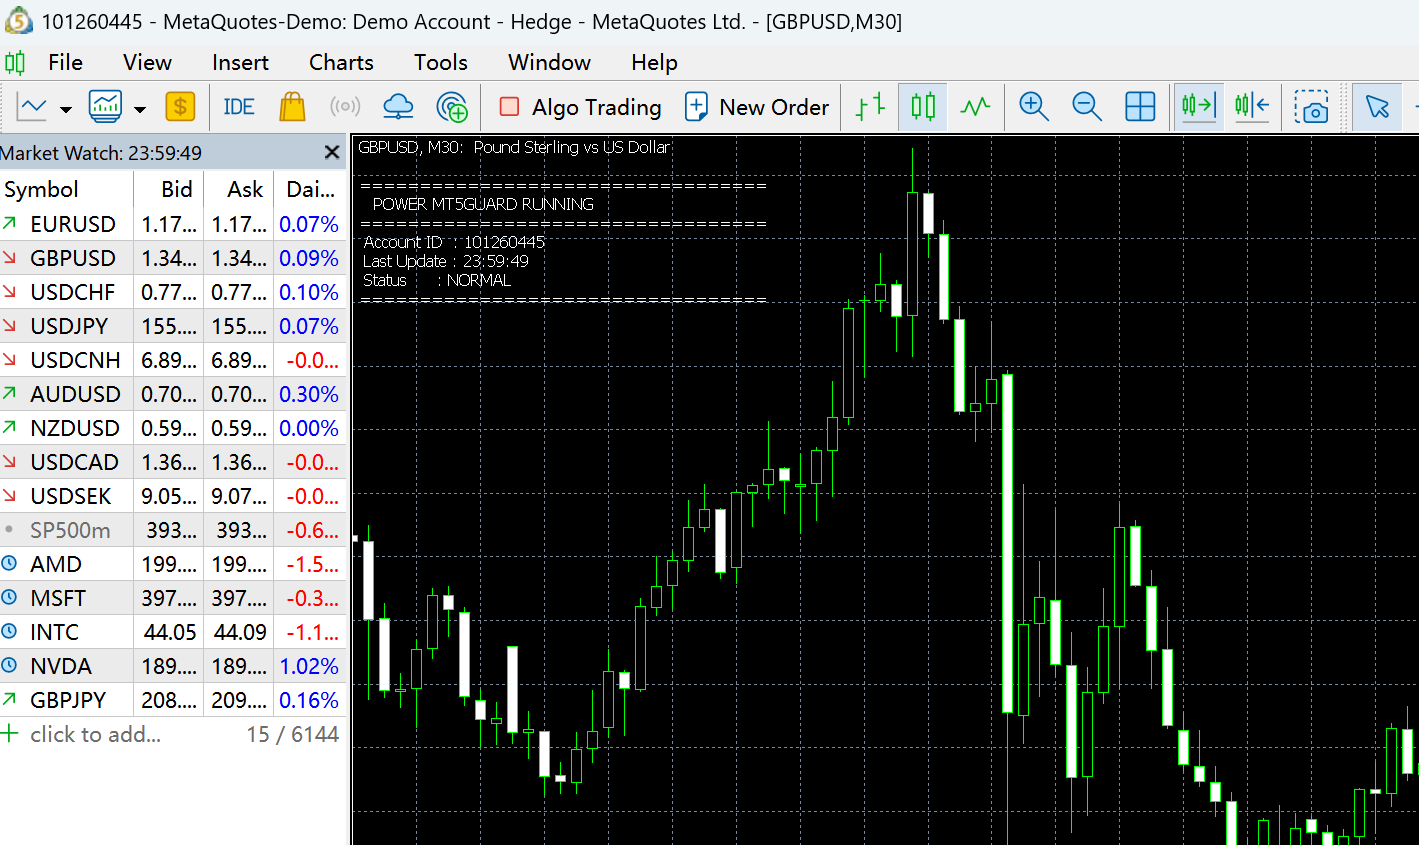Switch chart to bar chart mode
Image resolution: width=1419 pixels, height=845 pixels.
coord(871,107)
